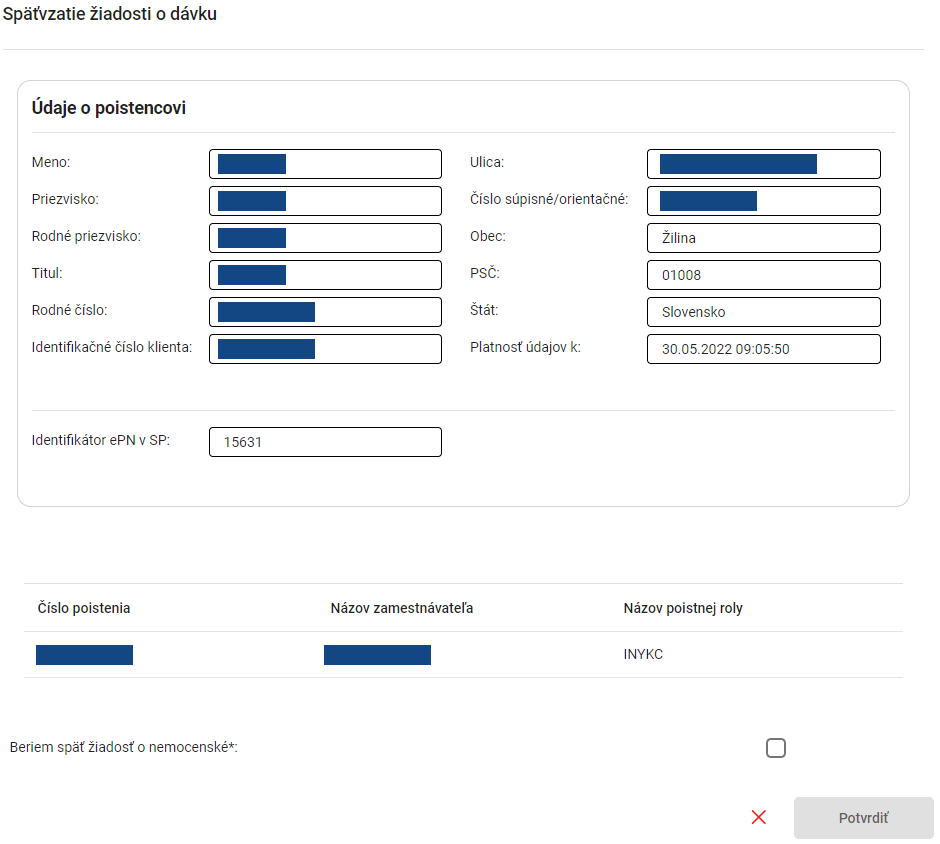Click the Titul input field
940x844 pixels.
tap(326, 275)
